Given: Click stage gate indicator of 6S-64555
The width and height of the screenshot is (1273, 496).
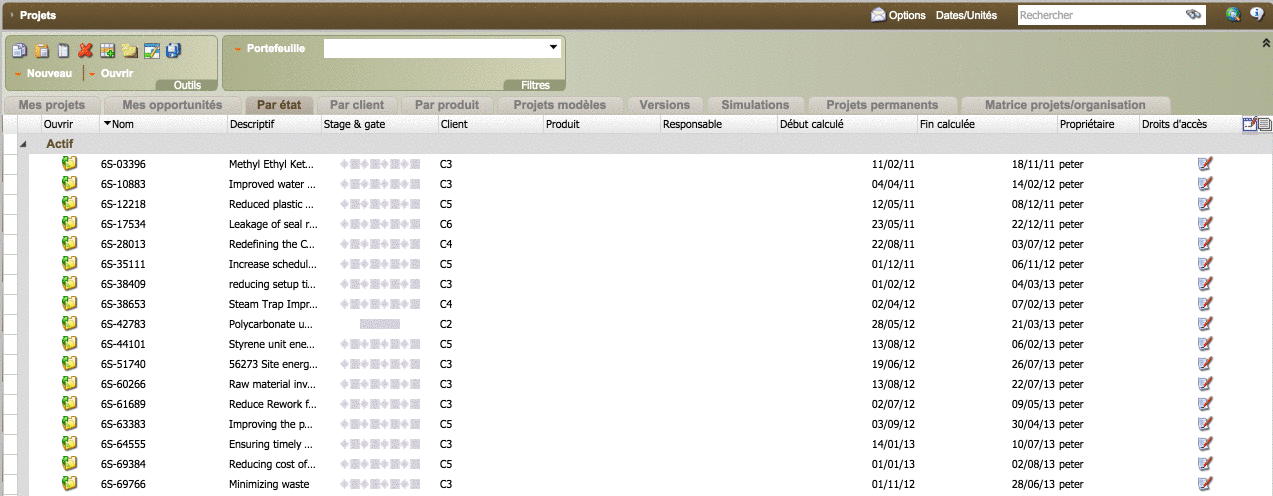Looking at the screenshot, I should click(x=379, y=444).
